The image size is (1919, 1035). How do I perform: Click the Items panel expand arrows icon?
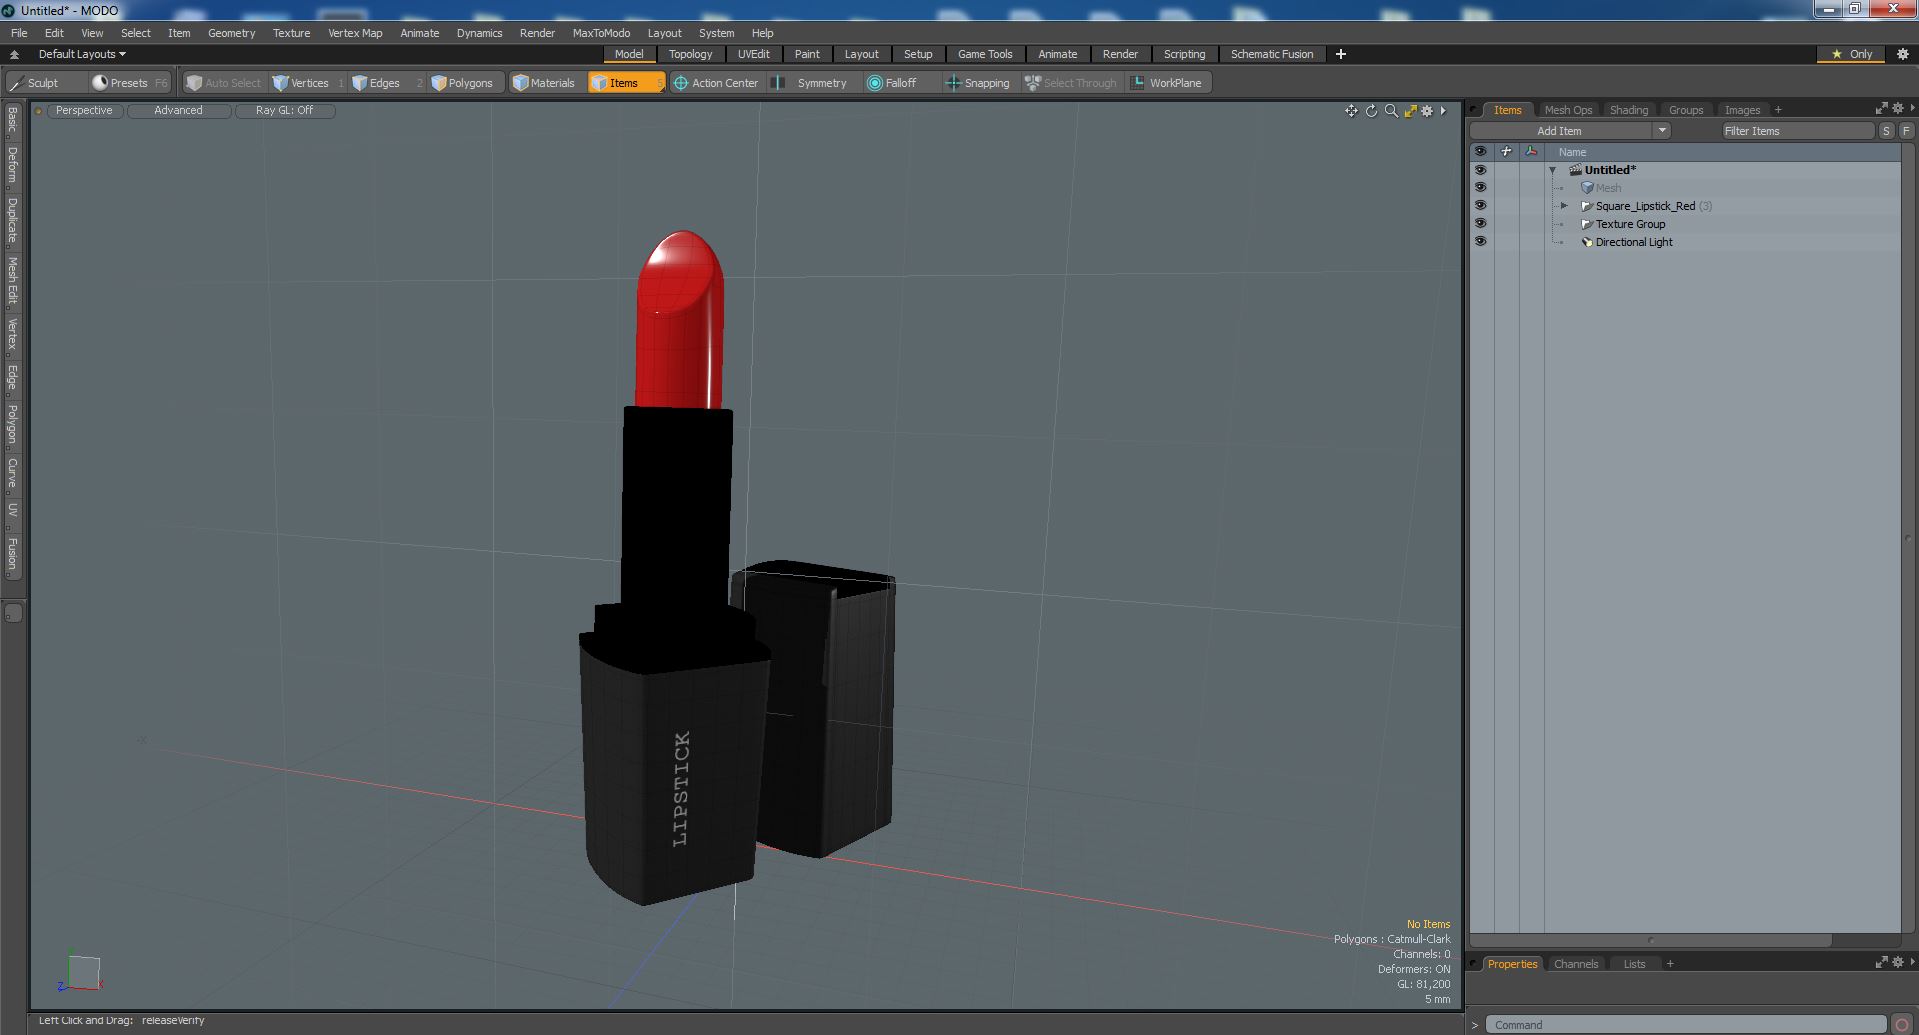(1881, 108)
